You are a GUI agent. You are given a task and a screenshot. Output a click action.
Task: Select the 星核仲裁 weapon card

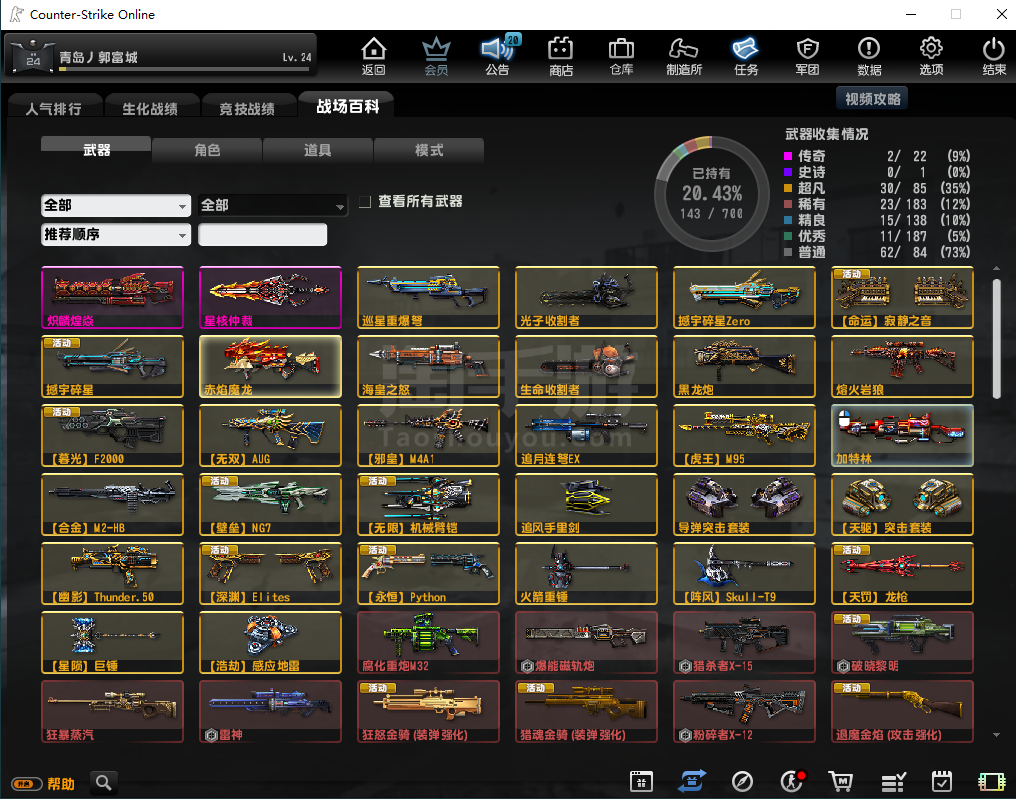[x=270, y=297]
